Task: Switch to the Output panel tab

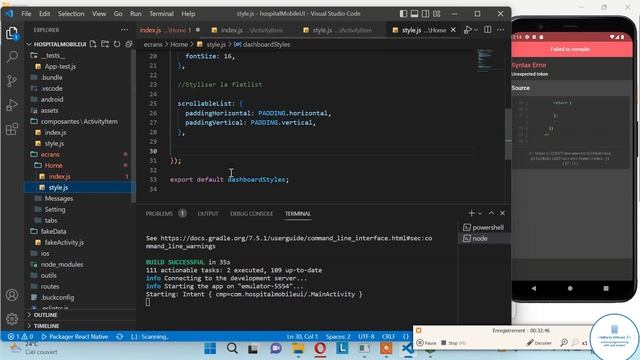Action: 208,213
